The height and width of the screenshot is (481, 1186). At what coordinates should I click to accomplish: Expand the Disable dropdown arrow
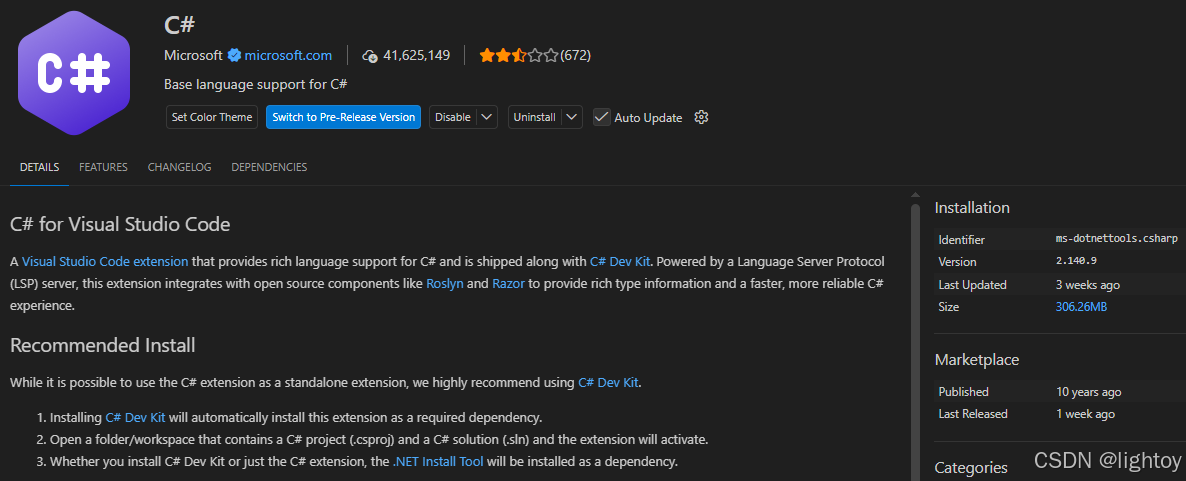(487, 117)
